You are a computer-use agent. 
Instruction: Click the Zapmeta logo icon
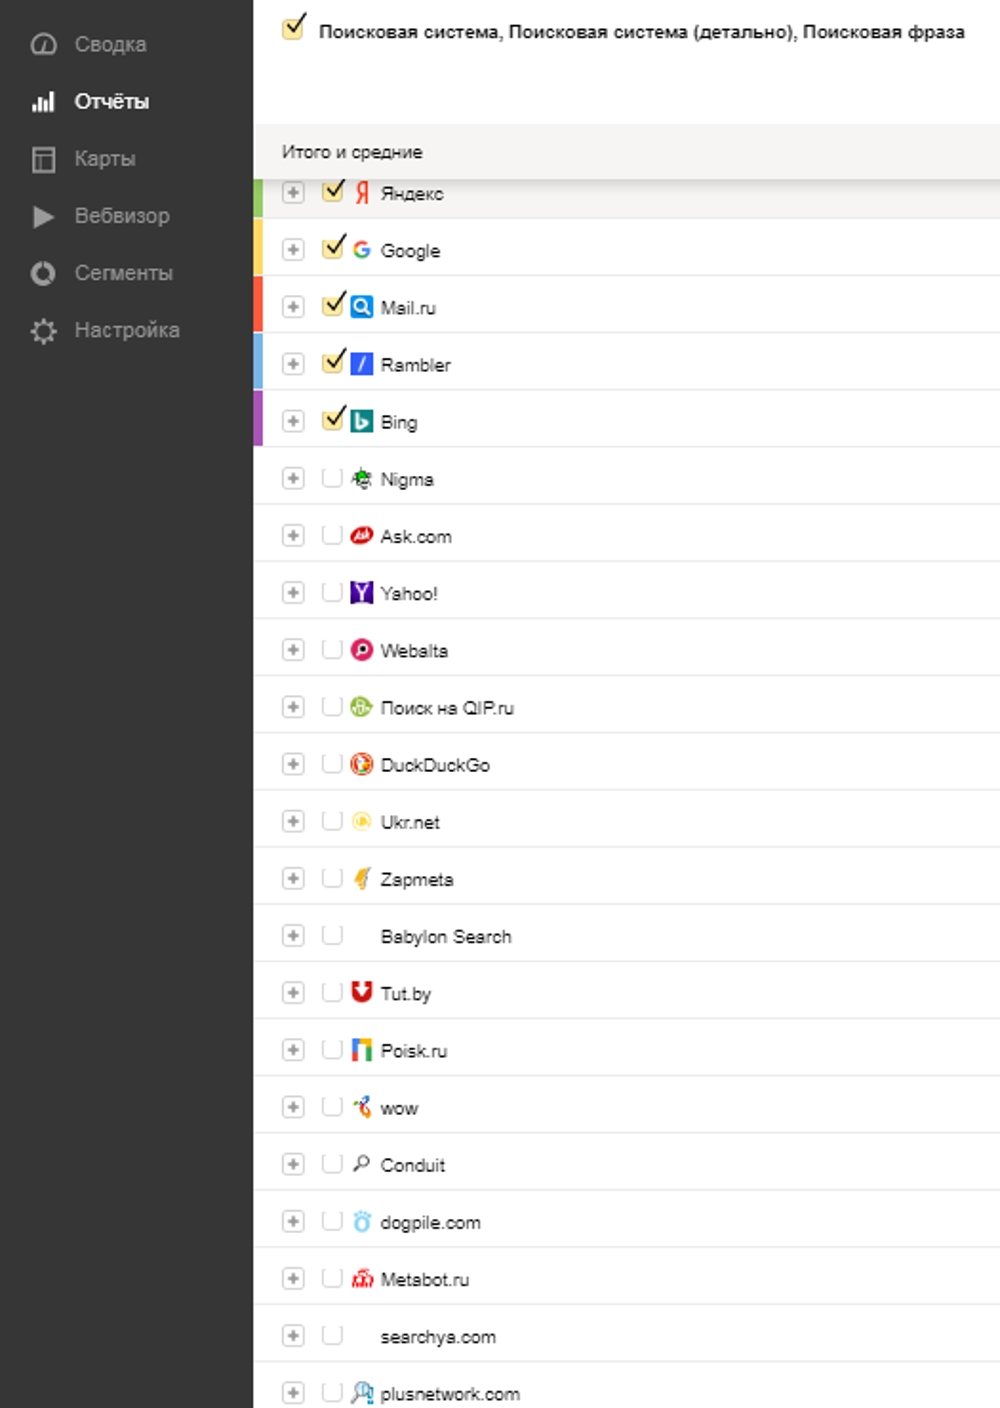pos(362,878)
